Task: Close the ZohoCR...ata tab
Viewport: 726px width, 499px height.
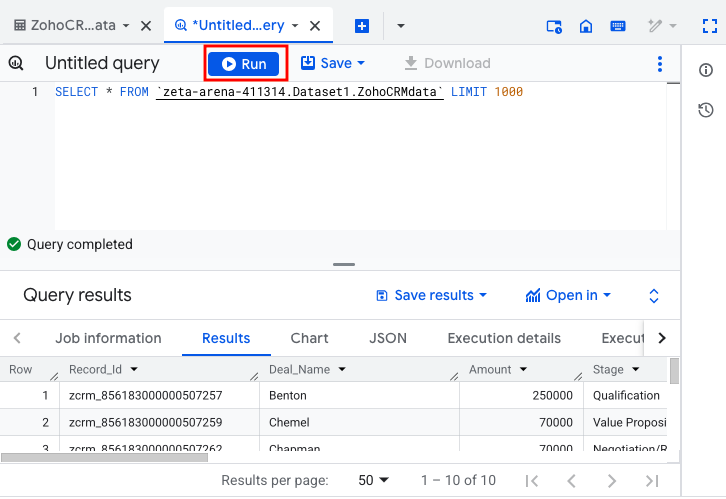Action: point(146,26)
